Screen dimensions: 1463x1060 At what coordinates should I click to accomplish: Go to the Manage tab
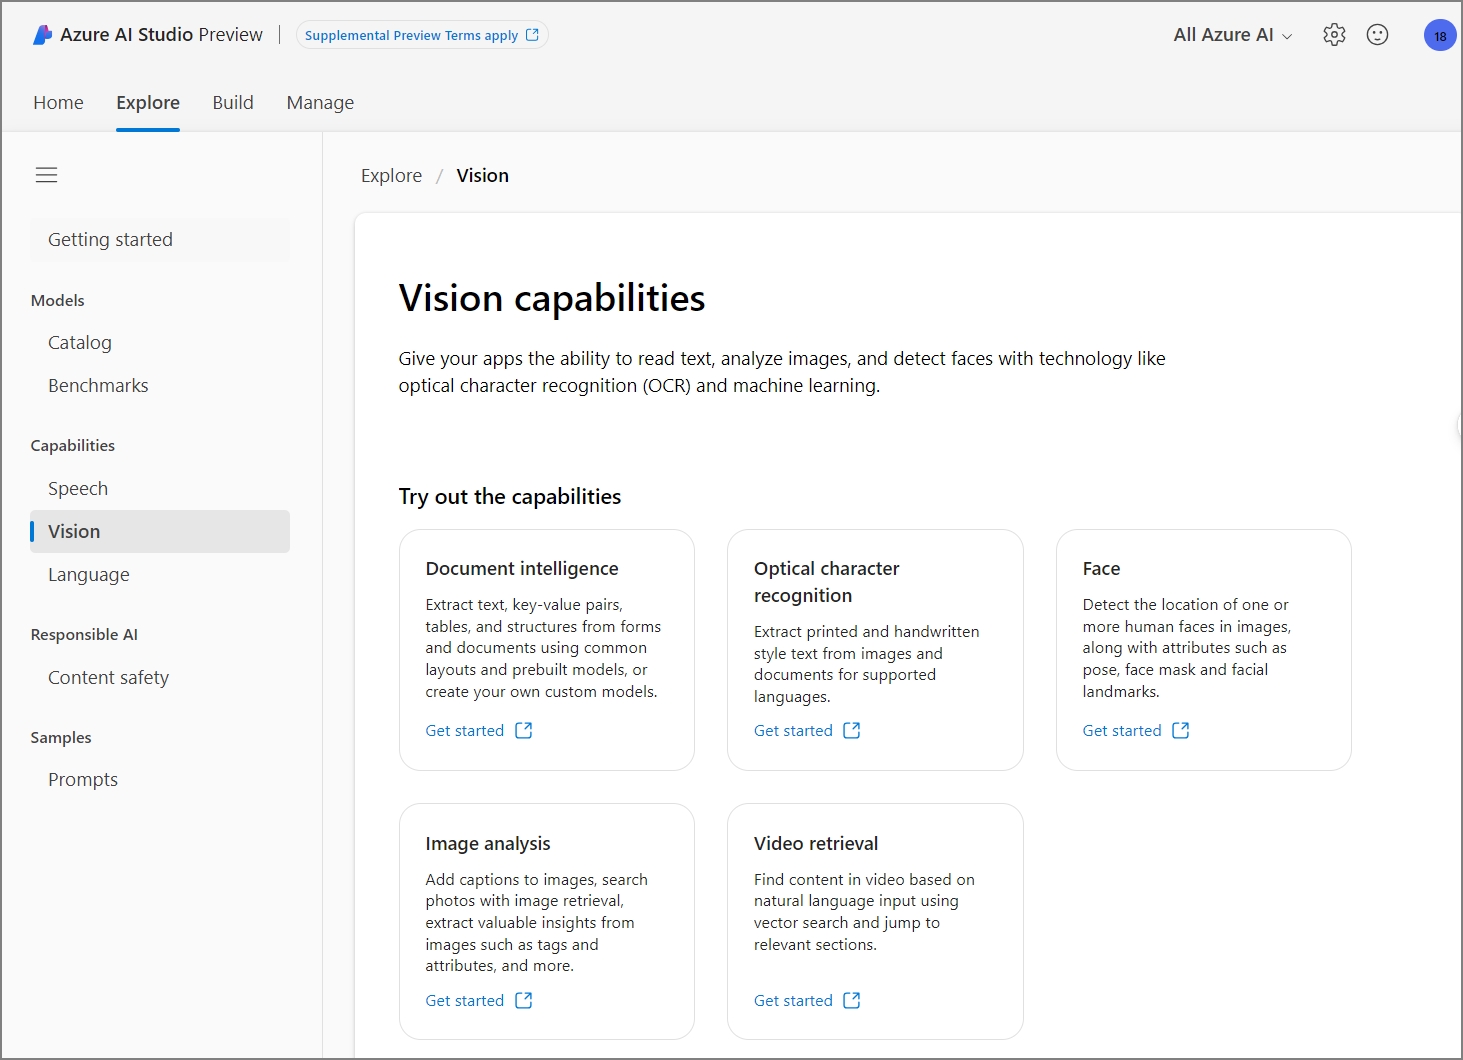(320, 103)
